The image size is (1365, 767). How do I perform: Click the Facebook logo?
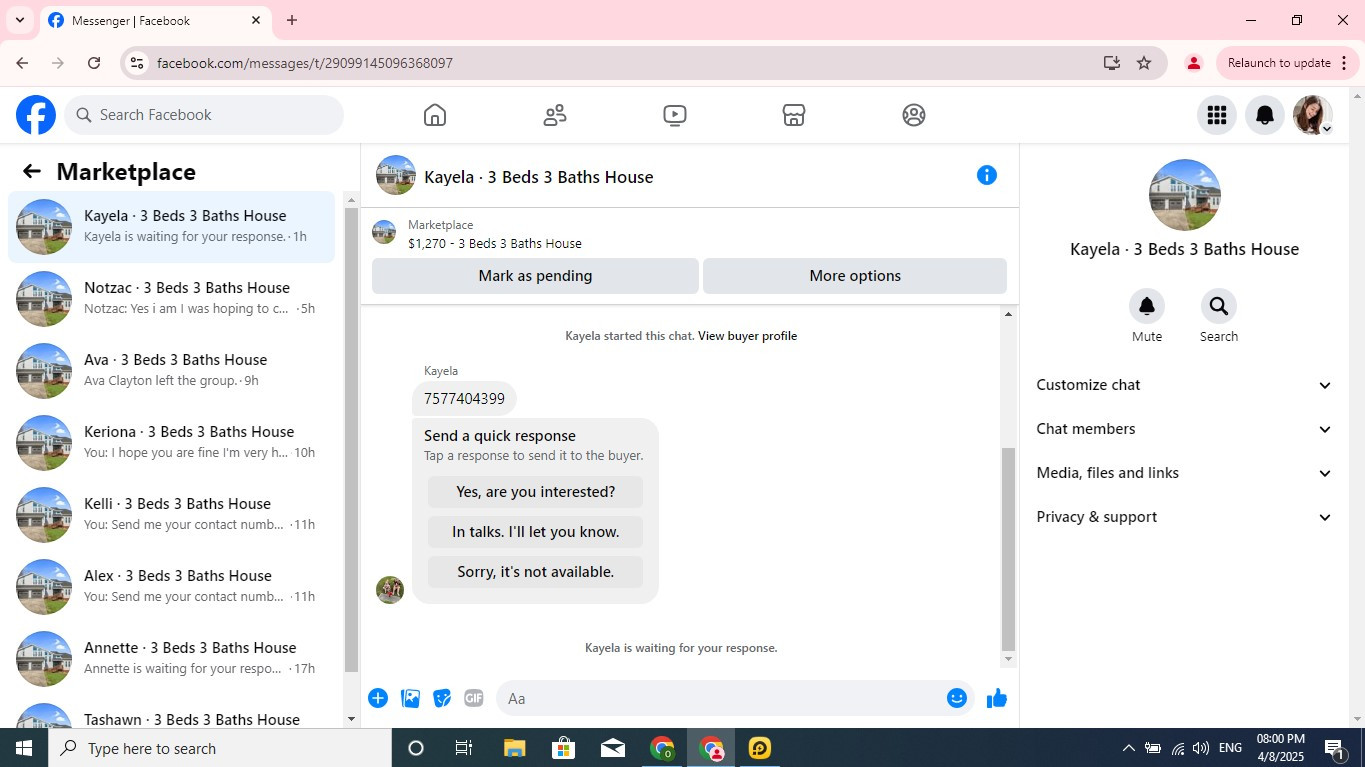coord(36,115)
